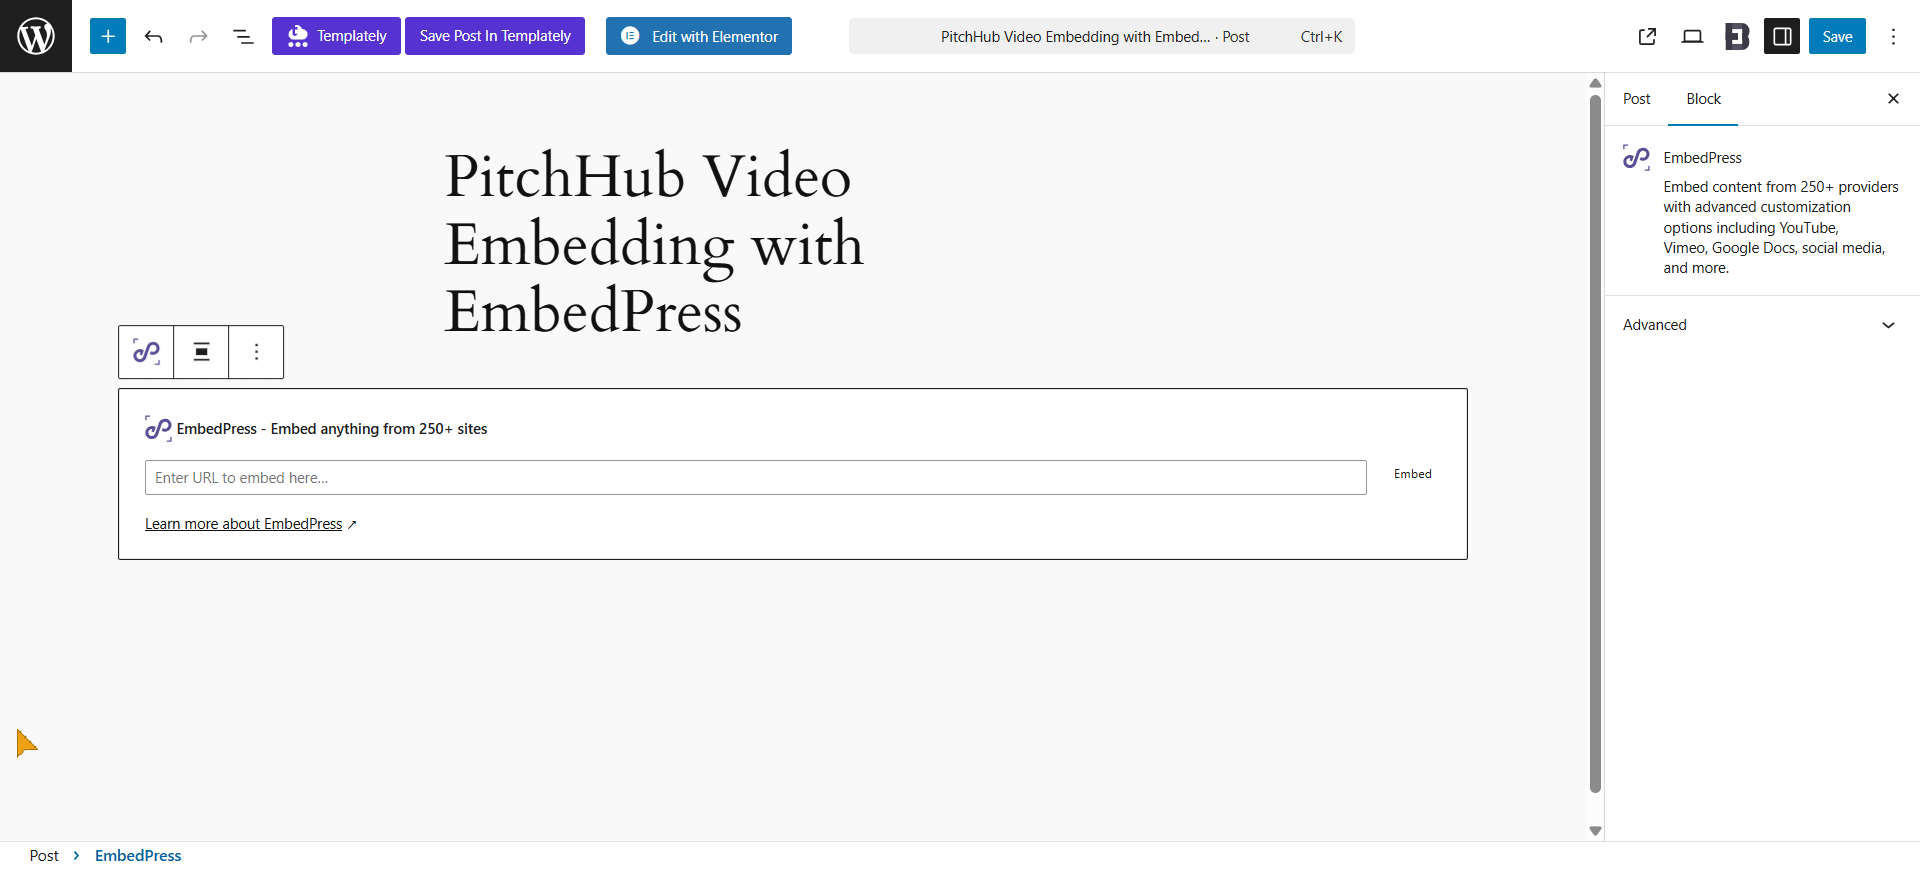Select Post in the breadcrumb
The width and height of the screenshot is (1920, 869).
tap(44, 856)
